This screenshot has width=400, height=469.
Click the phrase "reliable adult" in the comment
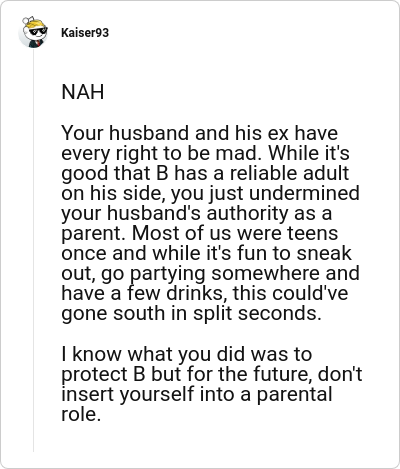click(x=289, y=173)
